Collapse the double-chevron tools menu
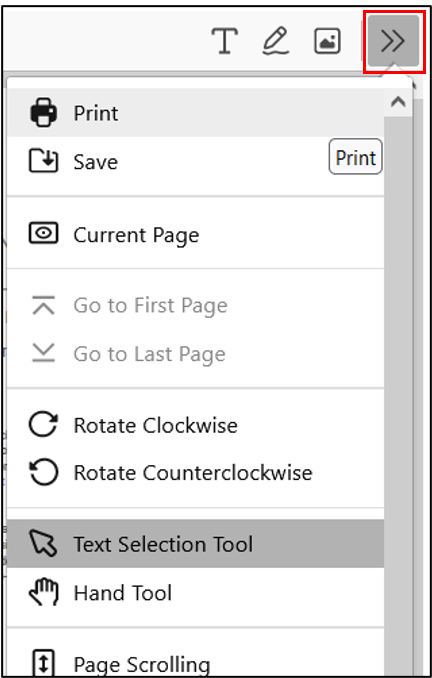The width and height of the screenshot is (432, 678). coord(394,41)
